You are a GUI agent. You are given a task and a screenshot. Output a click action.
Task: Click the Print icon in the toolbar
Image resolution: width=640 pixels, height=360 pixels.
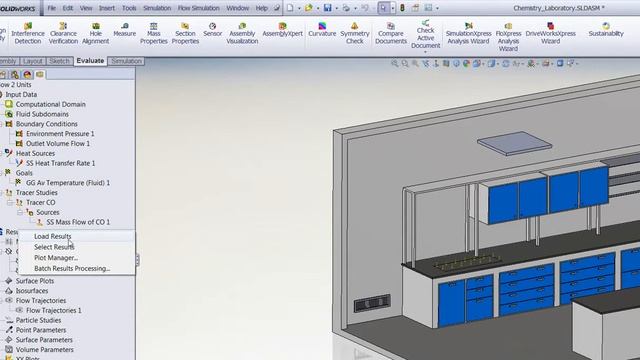pos(346,8)
